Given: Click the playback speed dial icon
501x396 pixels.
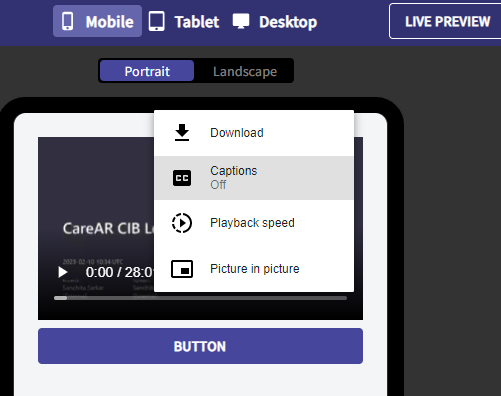Looking at the screenshot, I should point(182,223).
